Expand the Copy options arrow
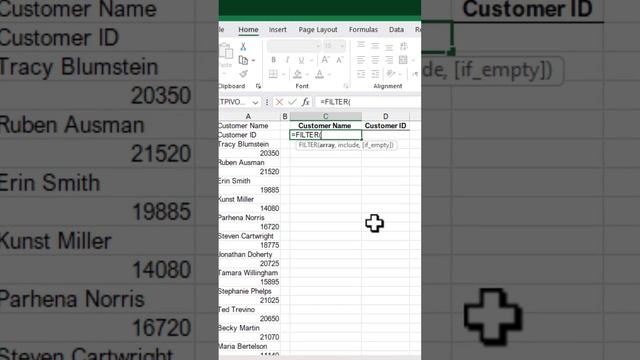 (253, 61)
